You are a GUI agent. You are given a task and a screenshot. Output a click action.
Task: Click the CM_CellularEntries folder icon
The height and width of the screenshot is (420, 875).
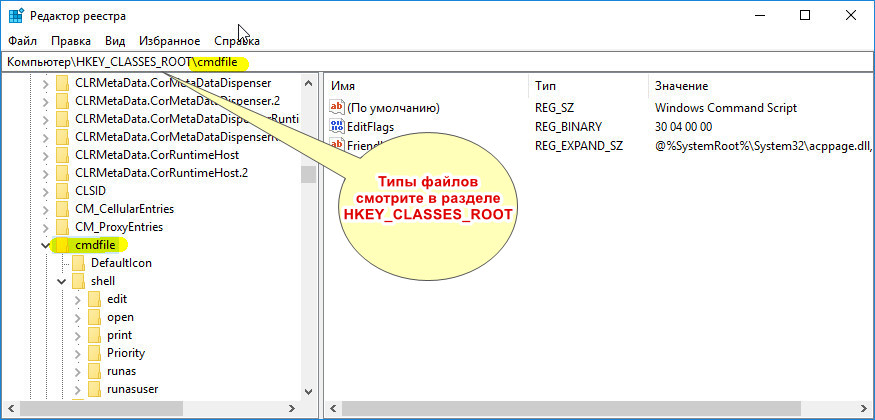click(x=63, y=209)
